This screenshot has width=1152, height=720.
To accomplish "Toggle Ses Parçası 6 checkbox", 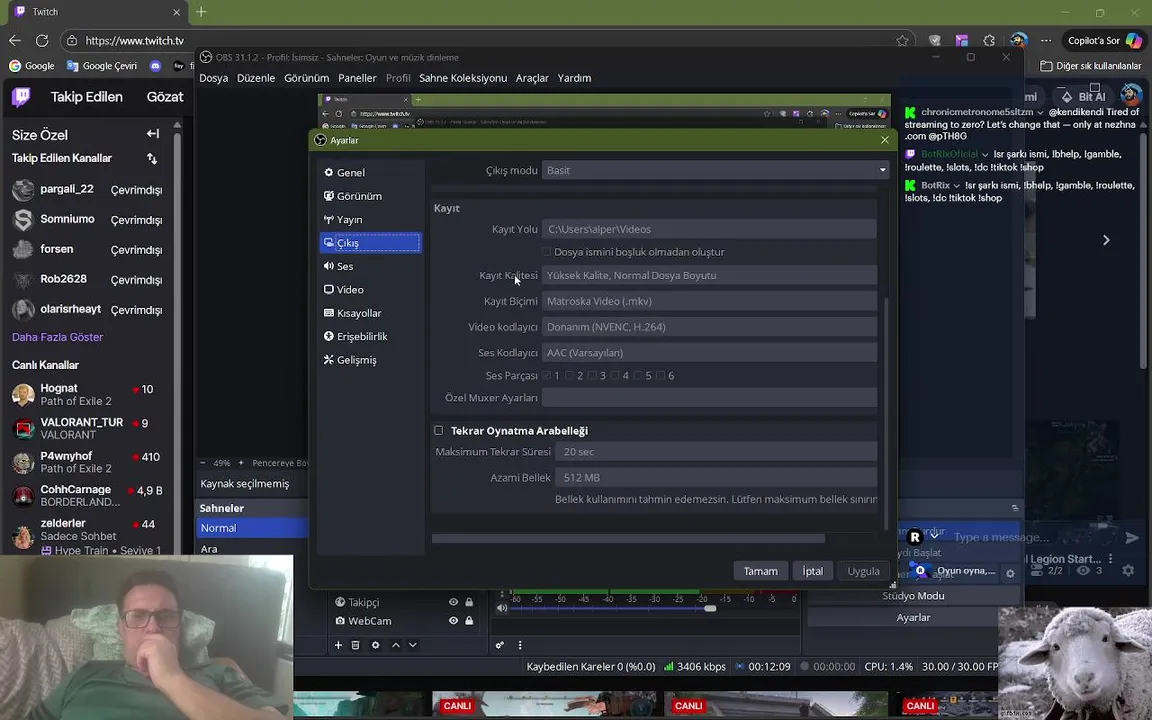I will [660, 375].
